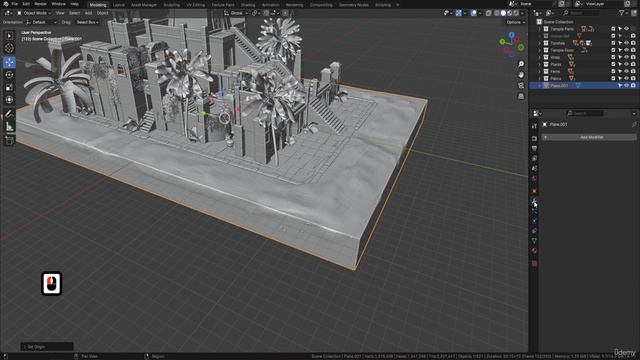Switch to rendered viewport shading
The height and width of the screenshot is (360, 640).
(x=516, y=13)
